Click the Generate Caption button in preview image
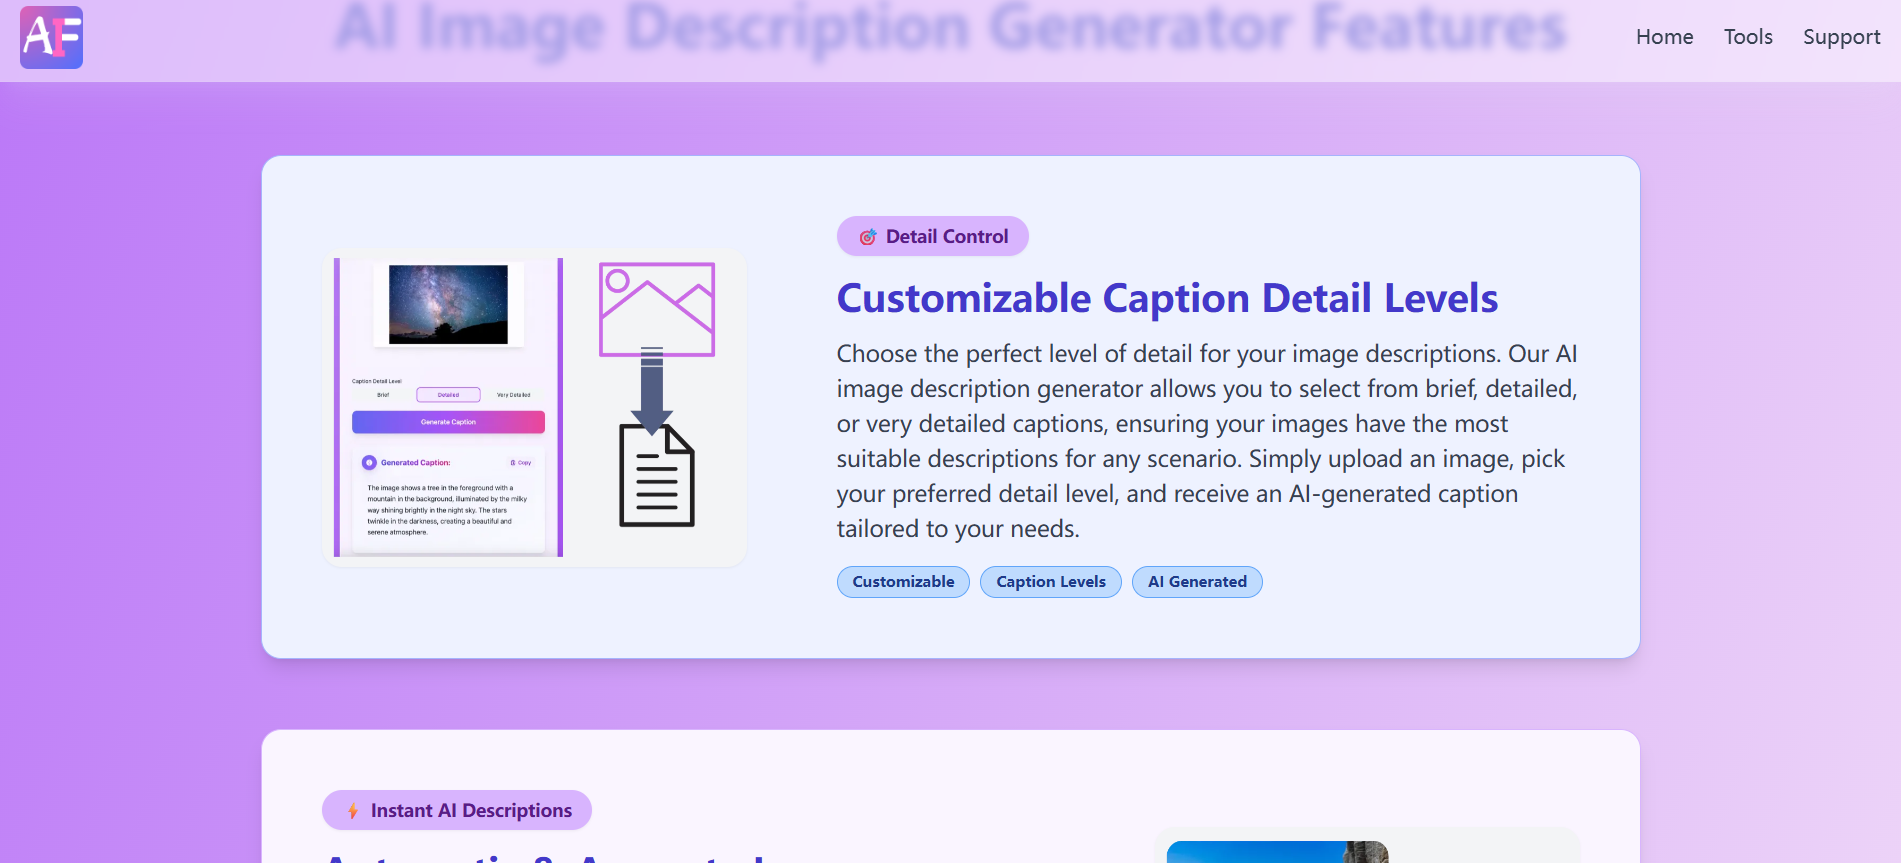1901x863 pixels. coord(448,422)
